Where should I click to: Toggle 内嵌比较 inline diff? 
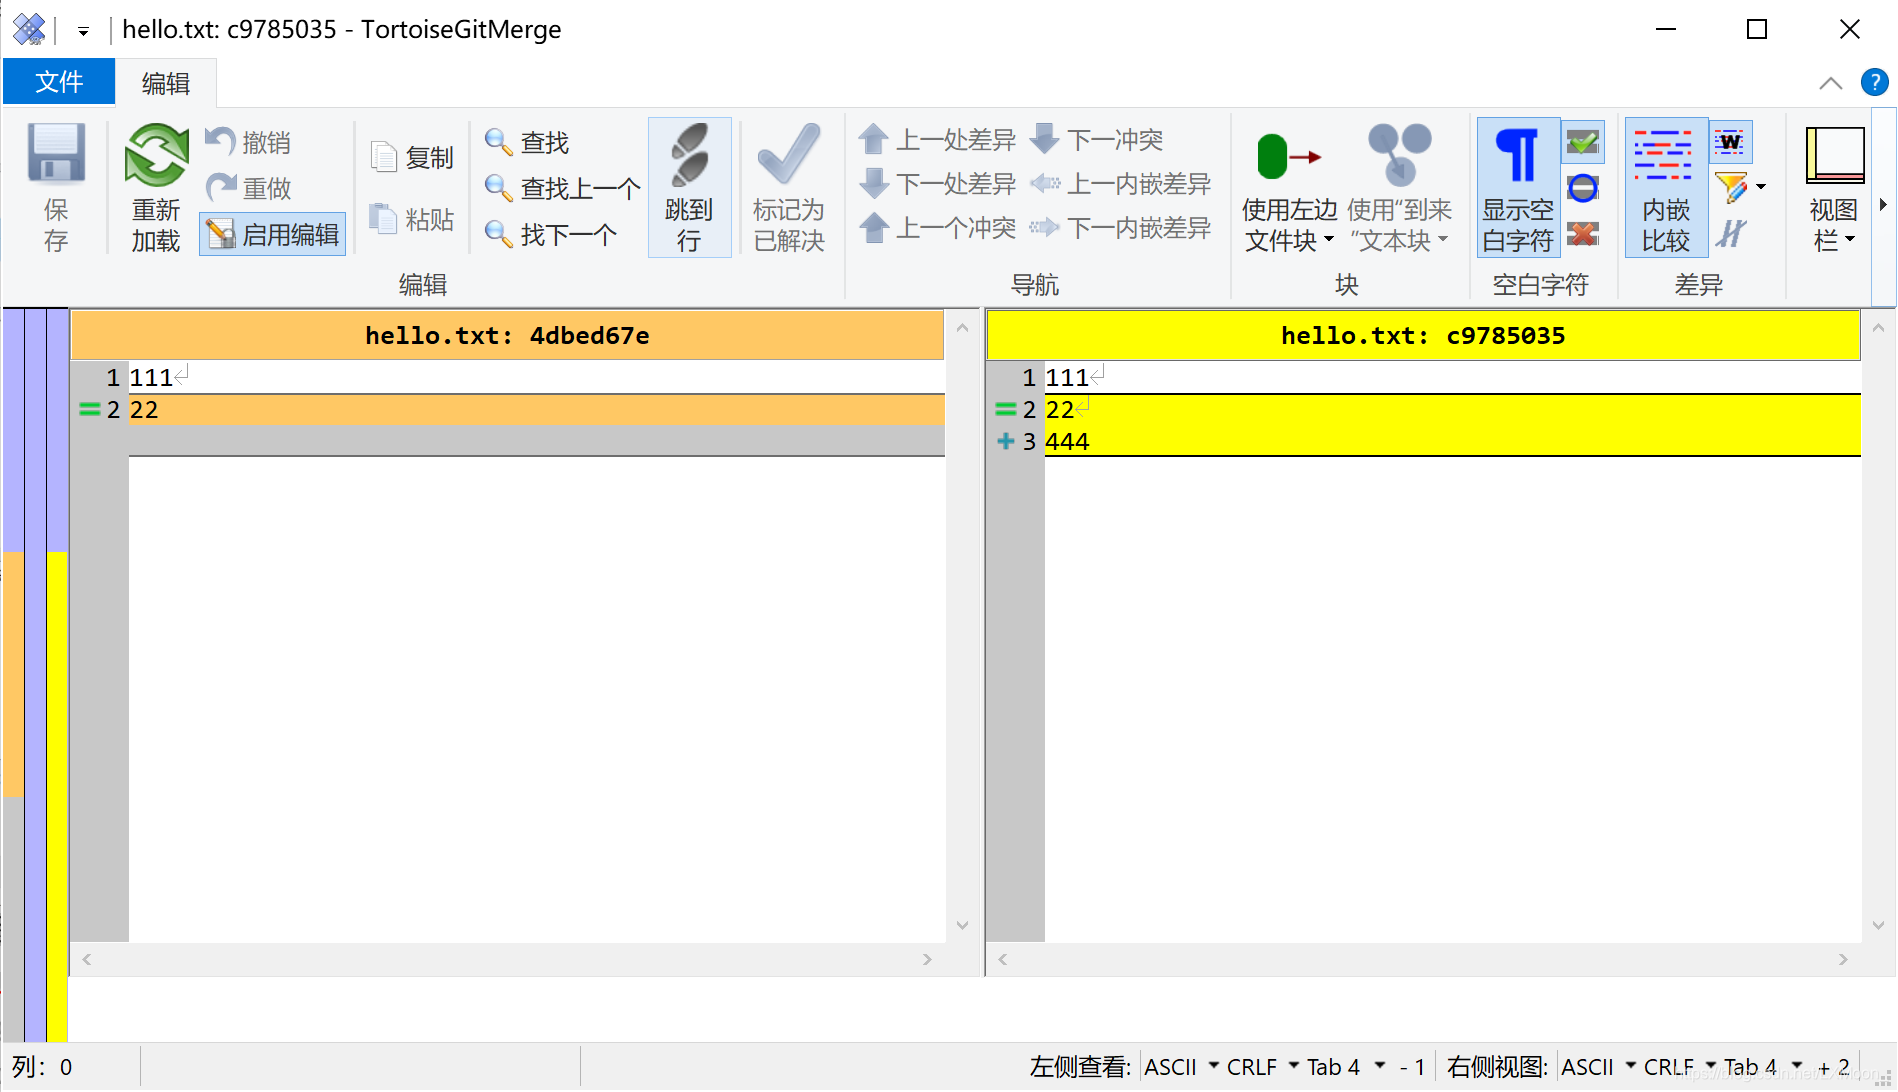coord(1665,187)
